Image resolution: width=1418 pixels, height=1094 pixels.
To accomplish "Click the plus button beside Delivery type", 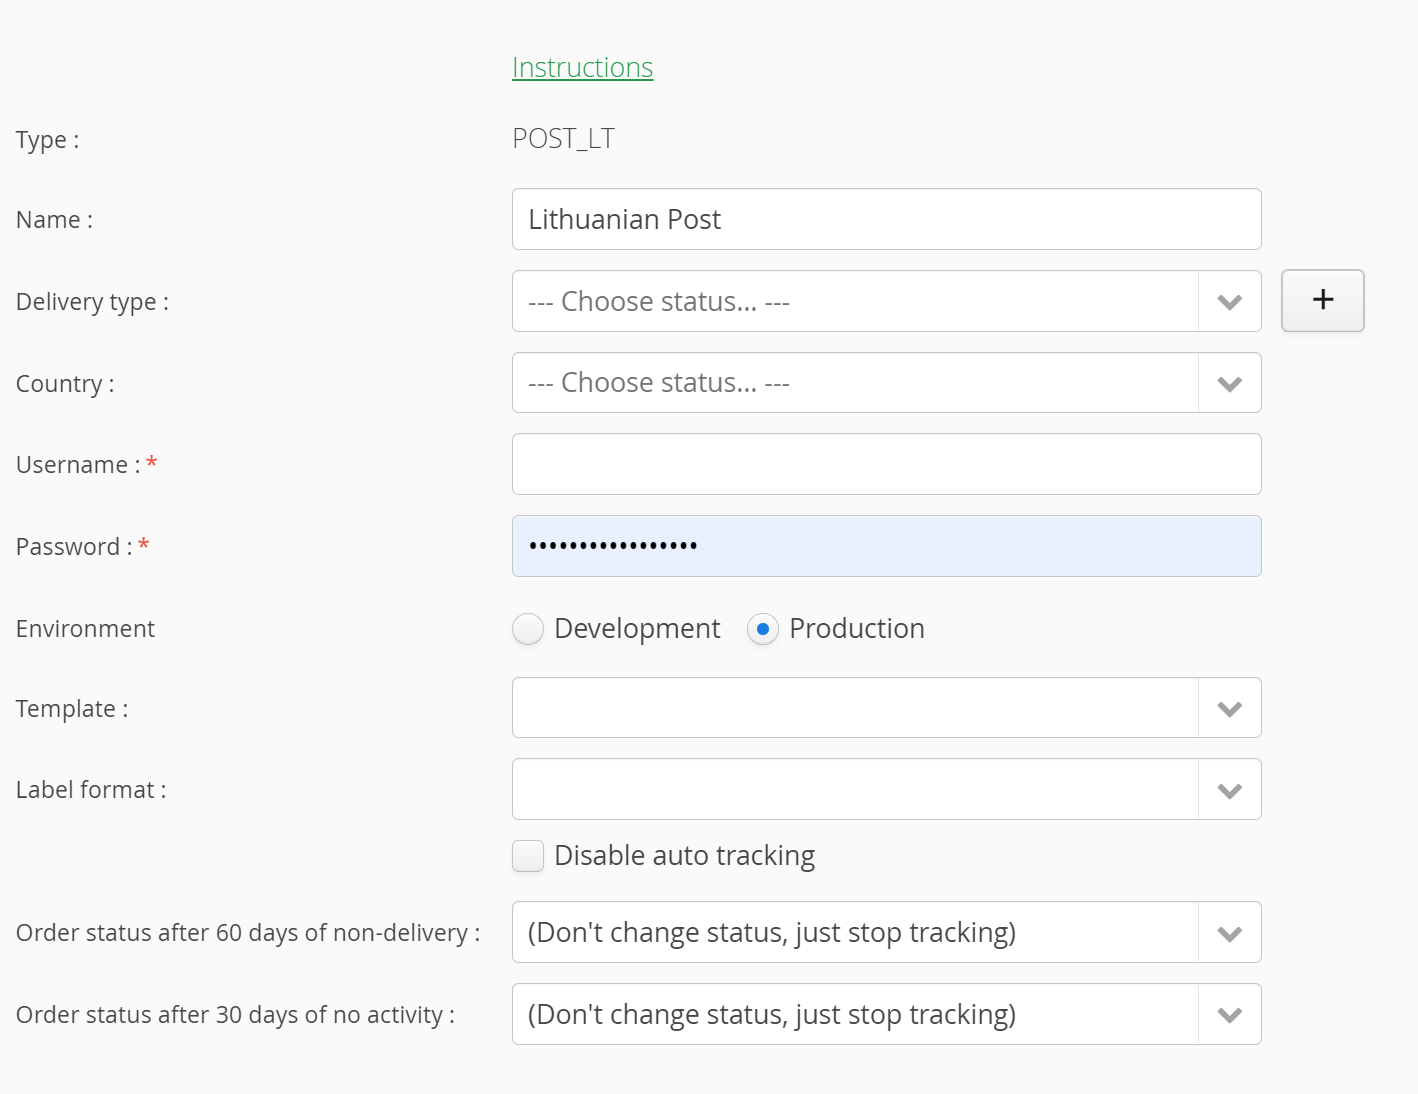I will point(1322,300).
